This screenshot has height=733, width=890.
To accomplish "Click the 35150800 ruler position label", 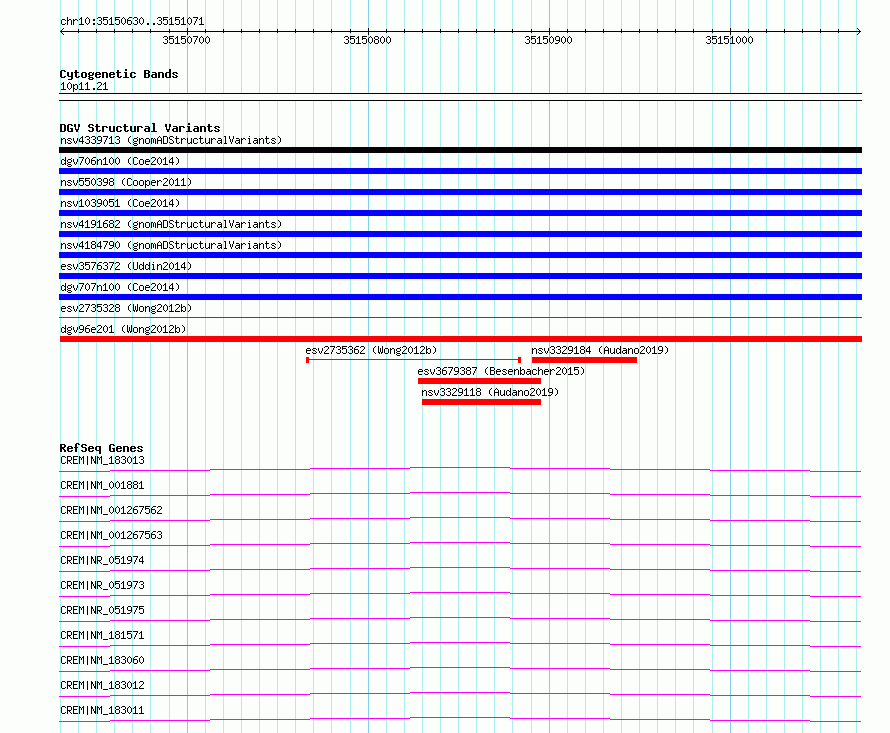I will (x=367, y=40).
